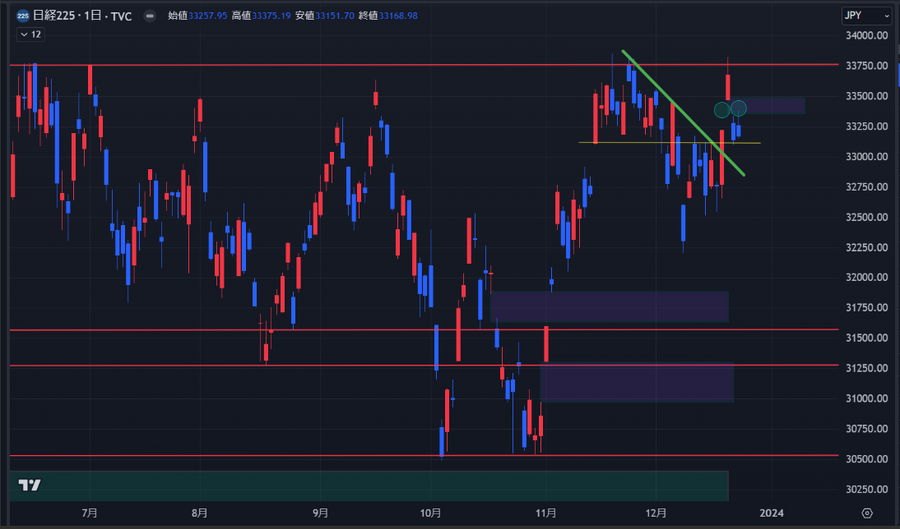Click the 10月 time axis label

[x=430, y=513]
